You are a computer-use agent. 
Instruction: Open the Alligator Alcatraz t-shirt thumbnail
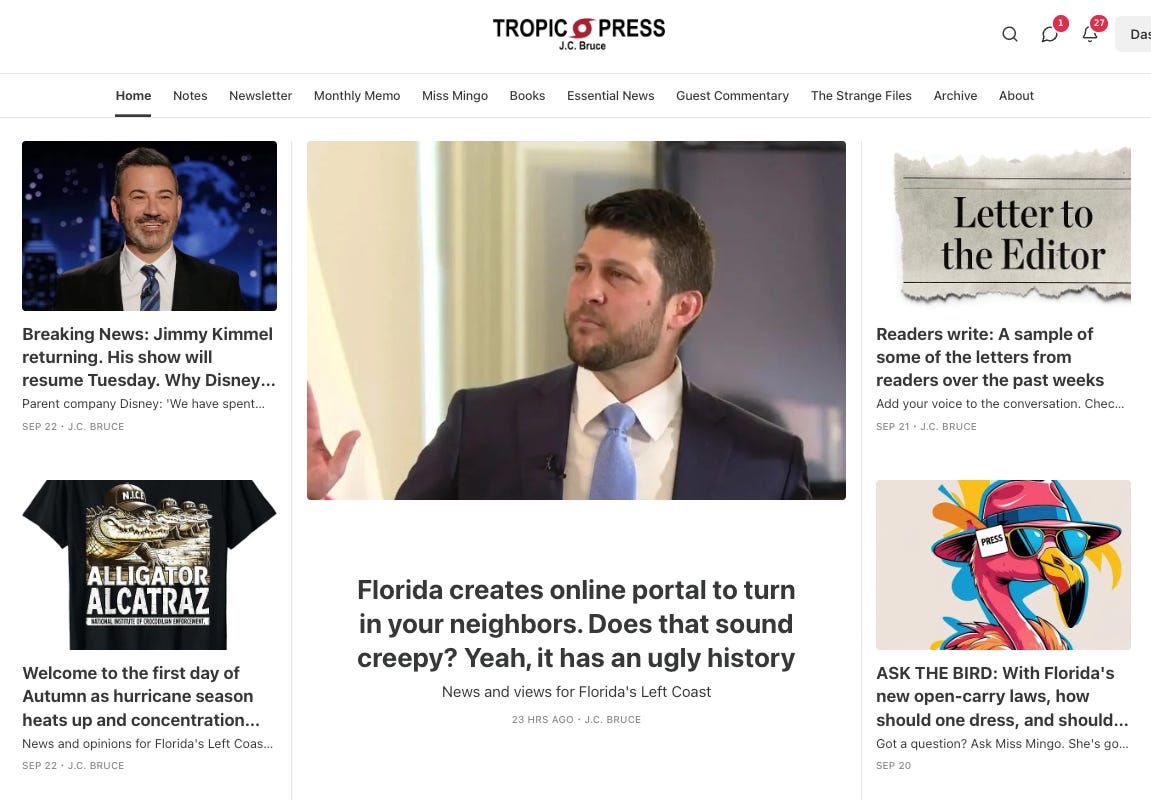pos(150,565)
